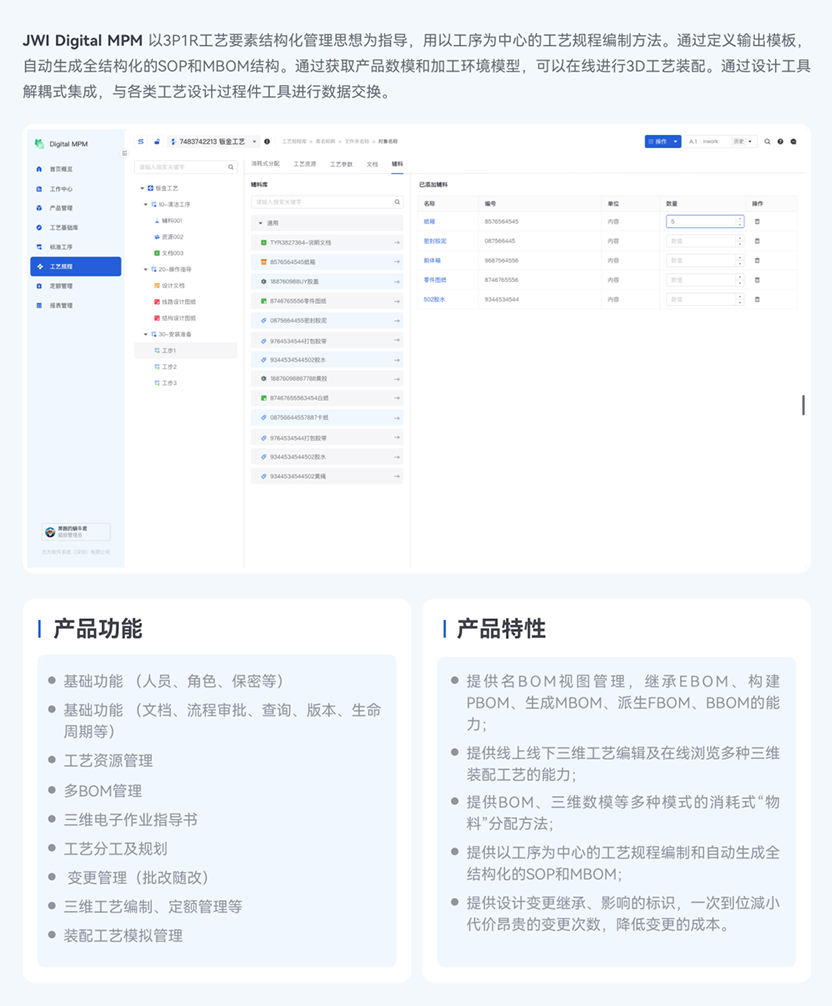Open the 纸箱 name link in table
This screenshot has height=1006, width=832.
429,221
